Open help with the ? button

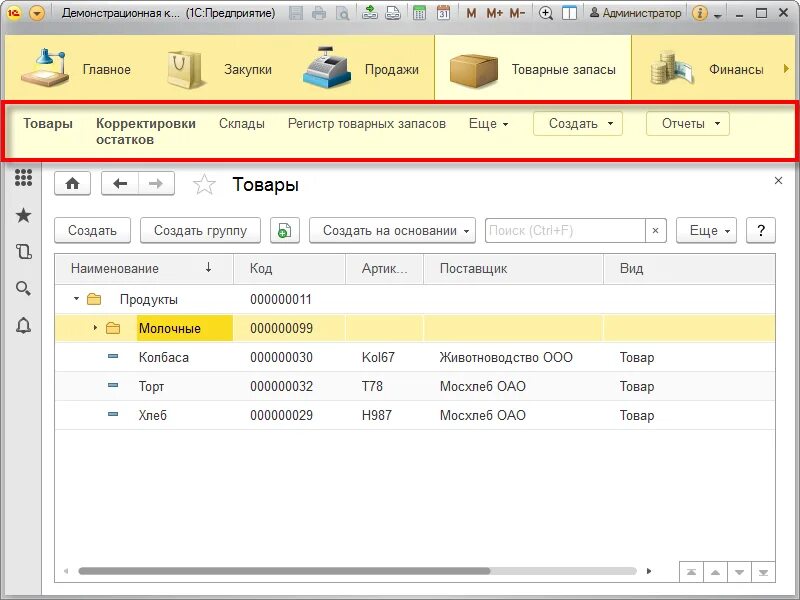pyautogui.click(x=761, y=231)
